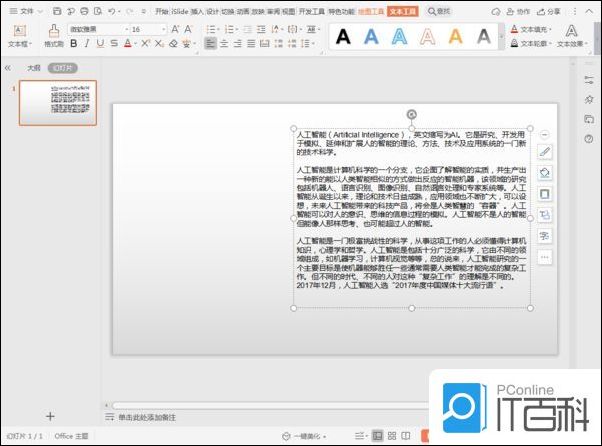Switch to the 开发工具 Developer tab
Image resolution: width=602 pixels, height=446 pixels.
pyautogui.click(x=312, y=12)
